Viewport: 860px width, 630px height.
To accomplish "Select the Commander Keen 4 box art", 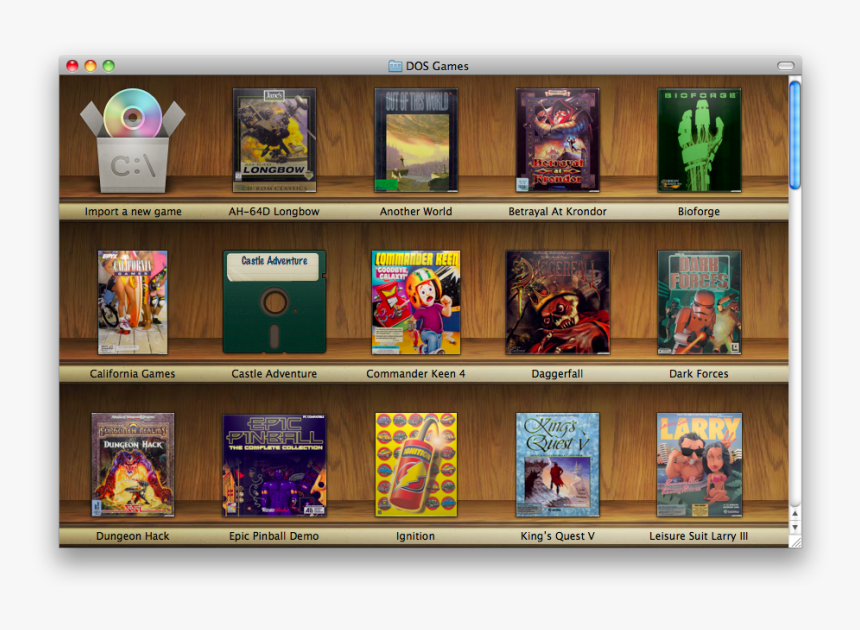I will pos(416,303).
